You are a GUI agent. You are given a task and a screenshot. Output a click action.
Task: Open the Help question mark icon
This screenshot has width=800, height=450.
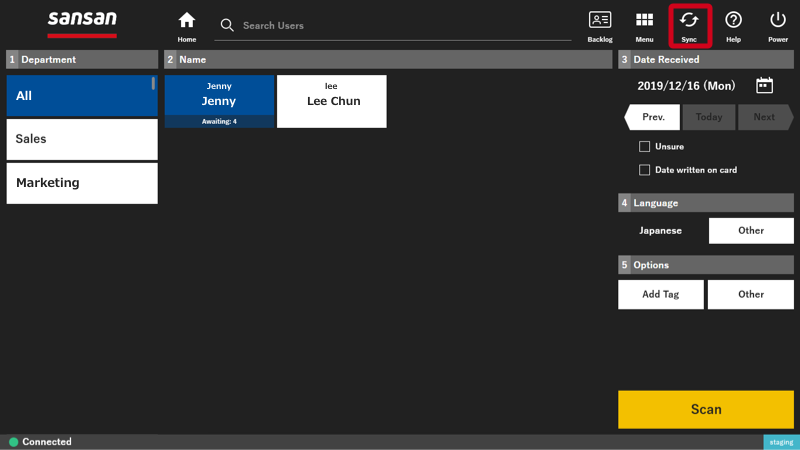click(x=734, y=20)
